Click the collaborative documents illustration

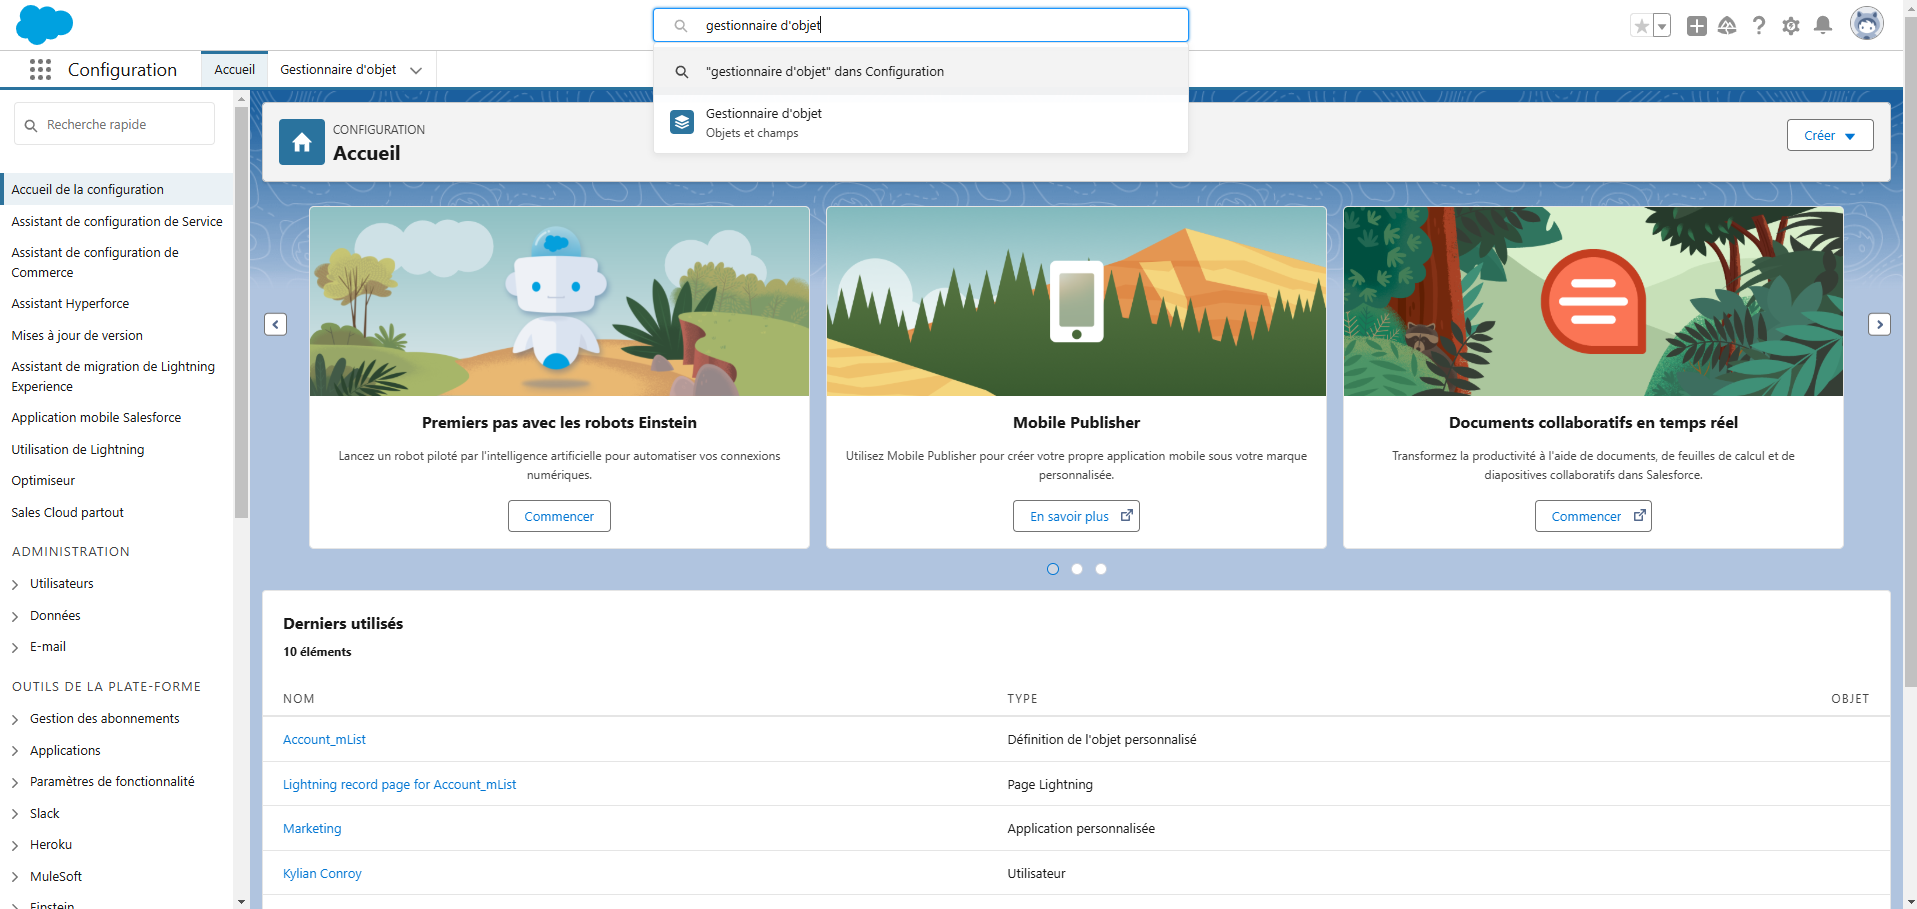click(1593, 301)
